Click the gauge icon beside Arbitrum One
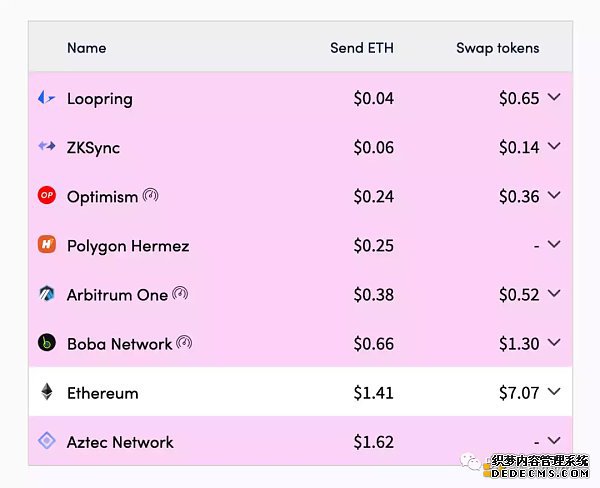 pyautogui.click(x=180, y=294)
